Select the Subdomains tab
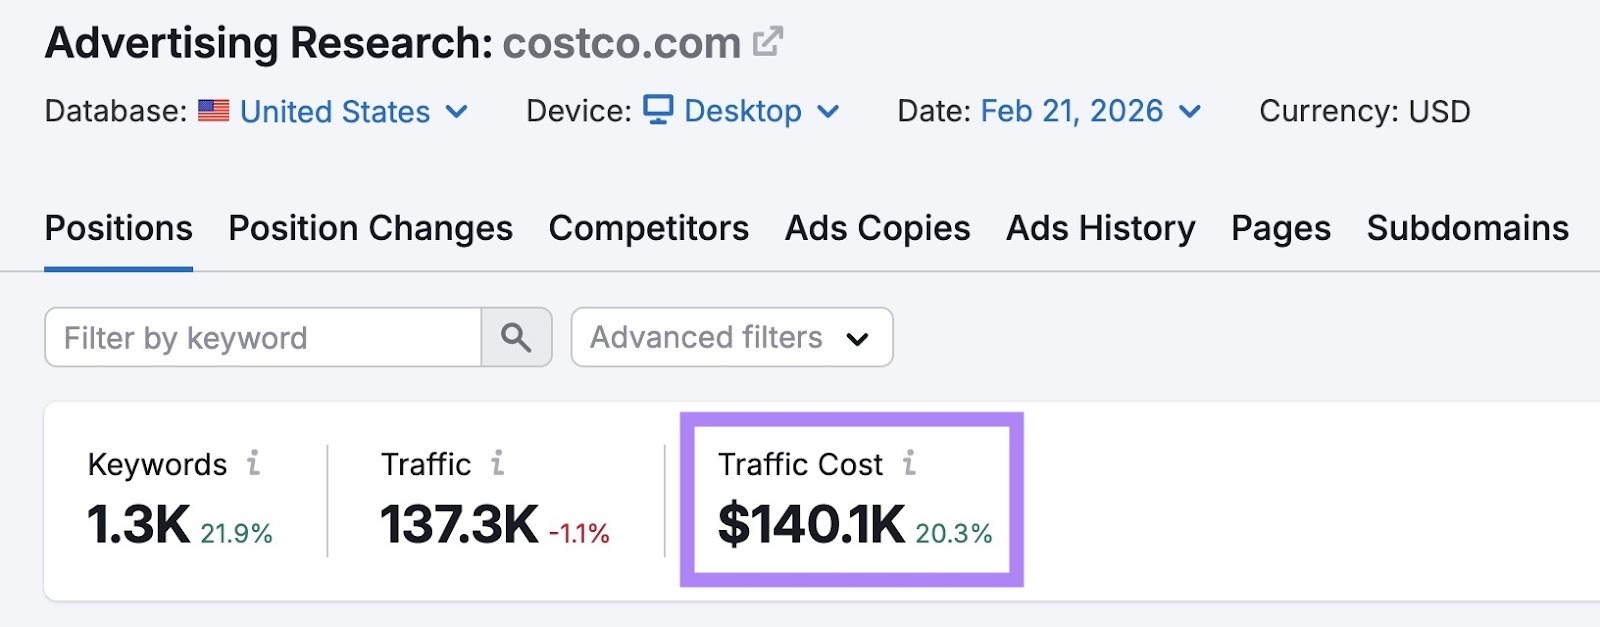This screenshot has height=627, width=1600. (x=1467, y=228)
